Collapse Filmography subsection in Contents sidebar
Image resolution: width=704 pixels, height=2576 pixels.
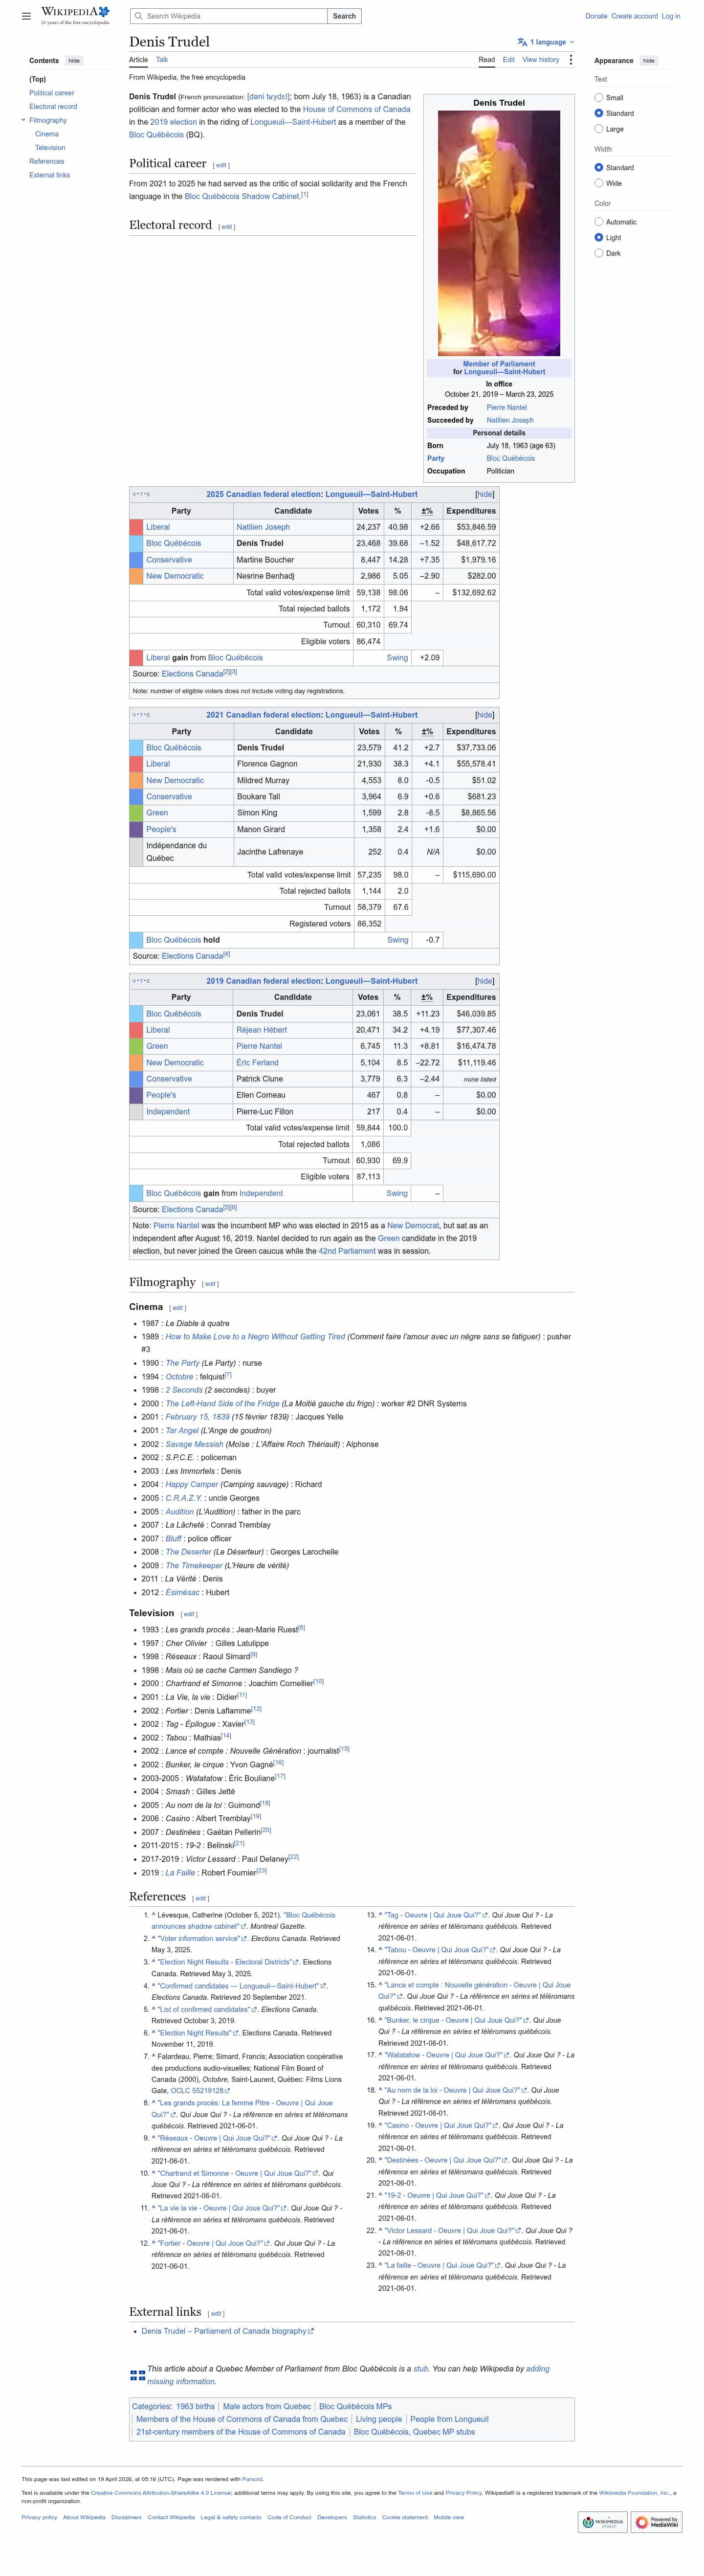coord(23,120)
